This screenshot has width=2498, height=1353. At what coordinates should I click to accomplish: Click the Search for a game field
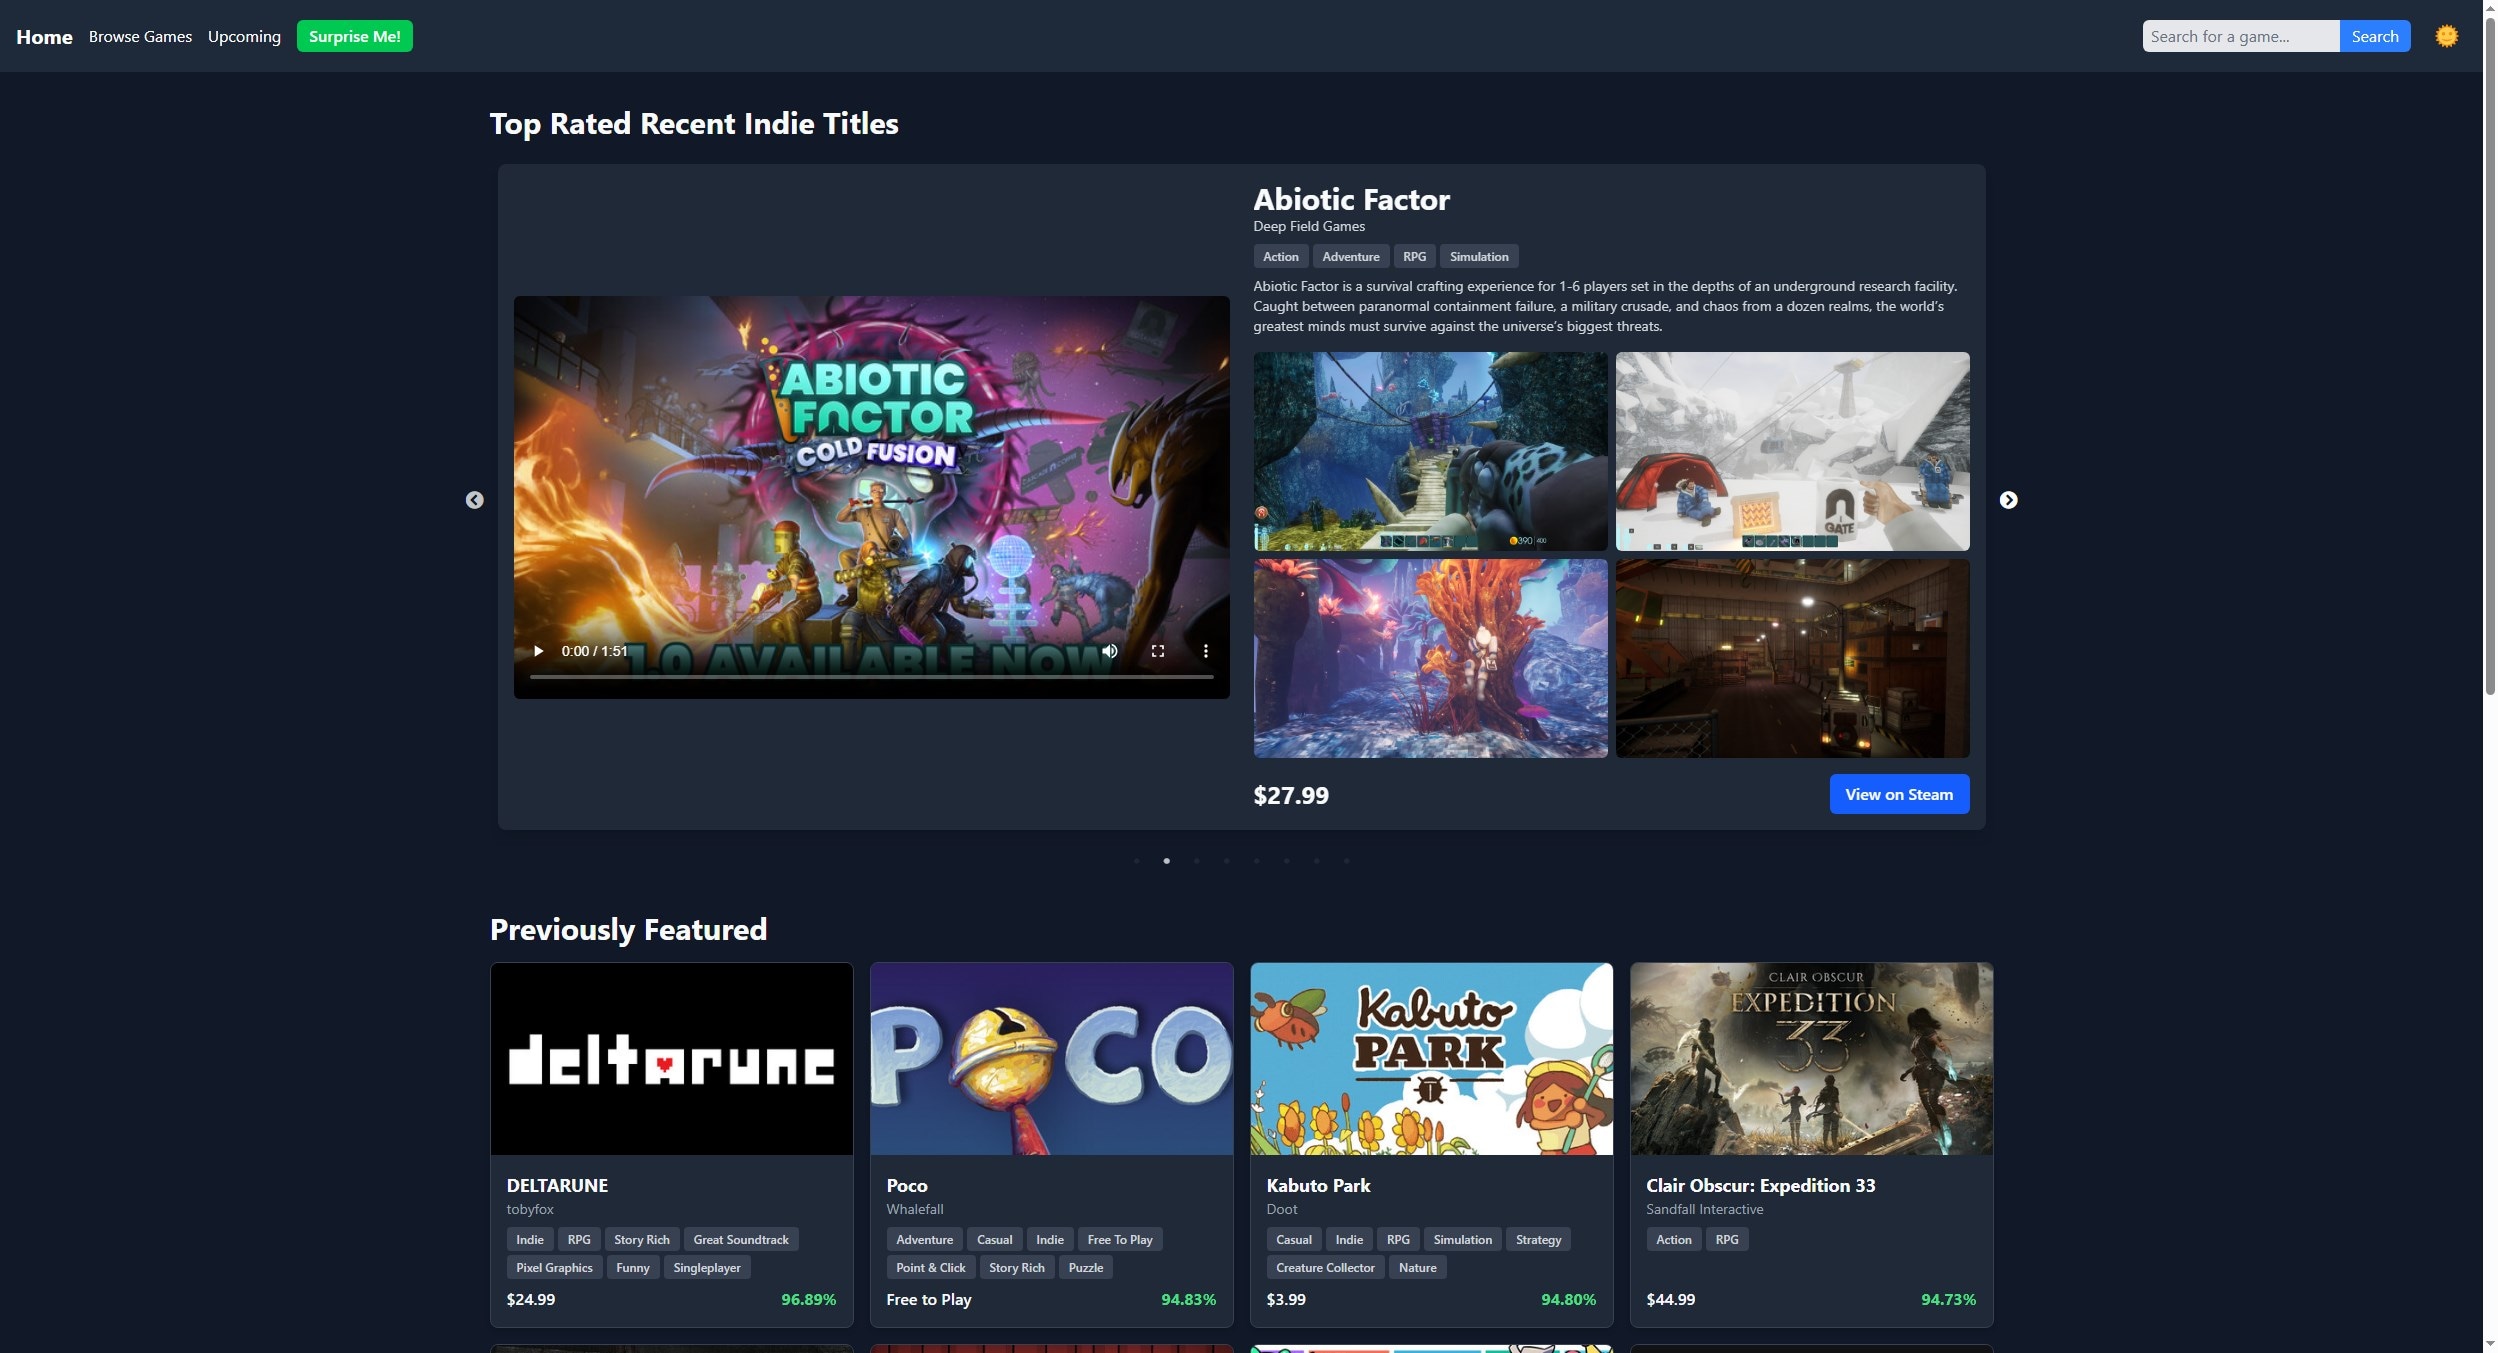(2239, 36)
